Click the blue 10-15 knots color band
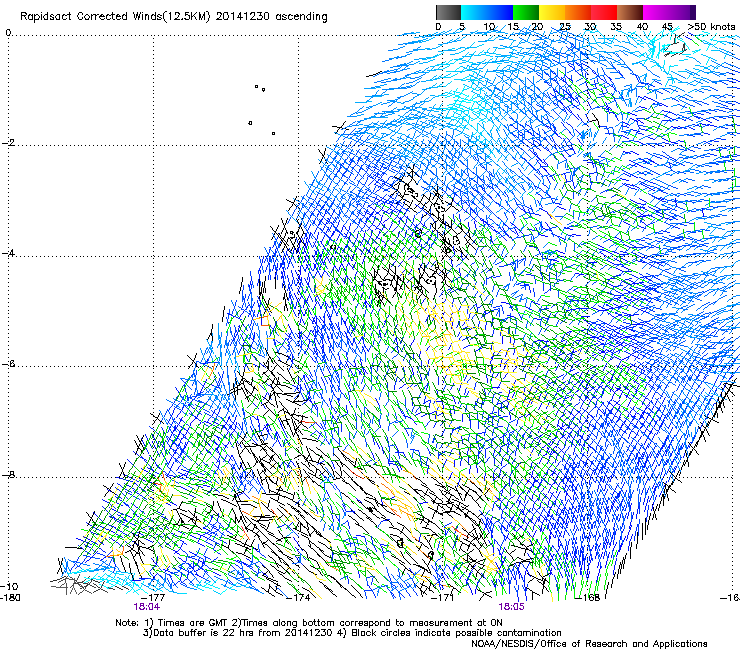 pyautogui.click(x=500, y=12)
